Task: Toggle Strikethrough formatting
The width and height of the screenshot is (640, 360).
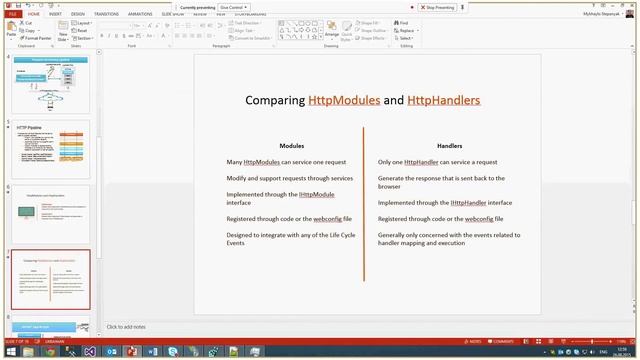Action: point(131,36)
